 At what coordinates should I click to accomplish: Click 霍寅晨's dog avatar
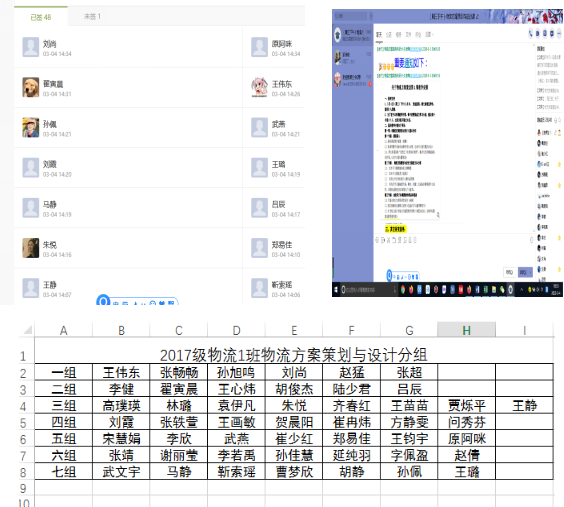tap(31, 87)
